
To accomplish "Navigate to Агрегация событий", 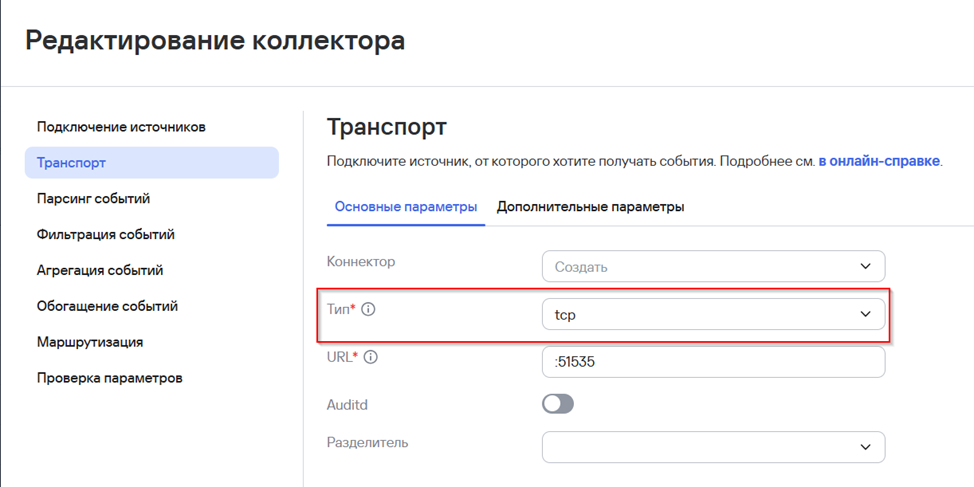I will [x=100, y=271].
